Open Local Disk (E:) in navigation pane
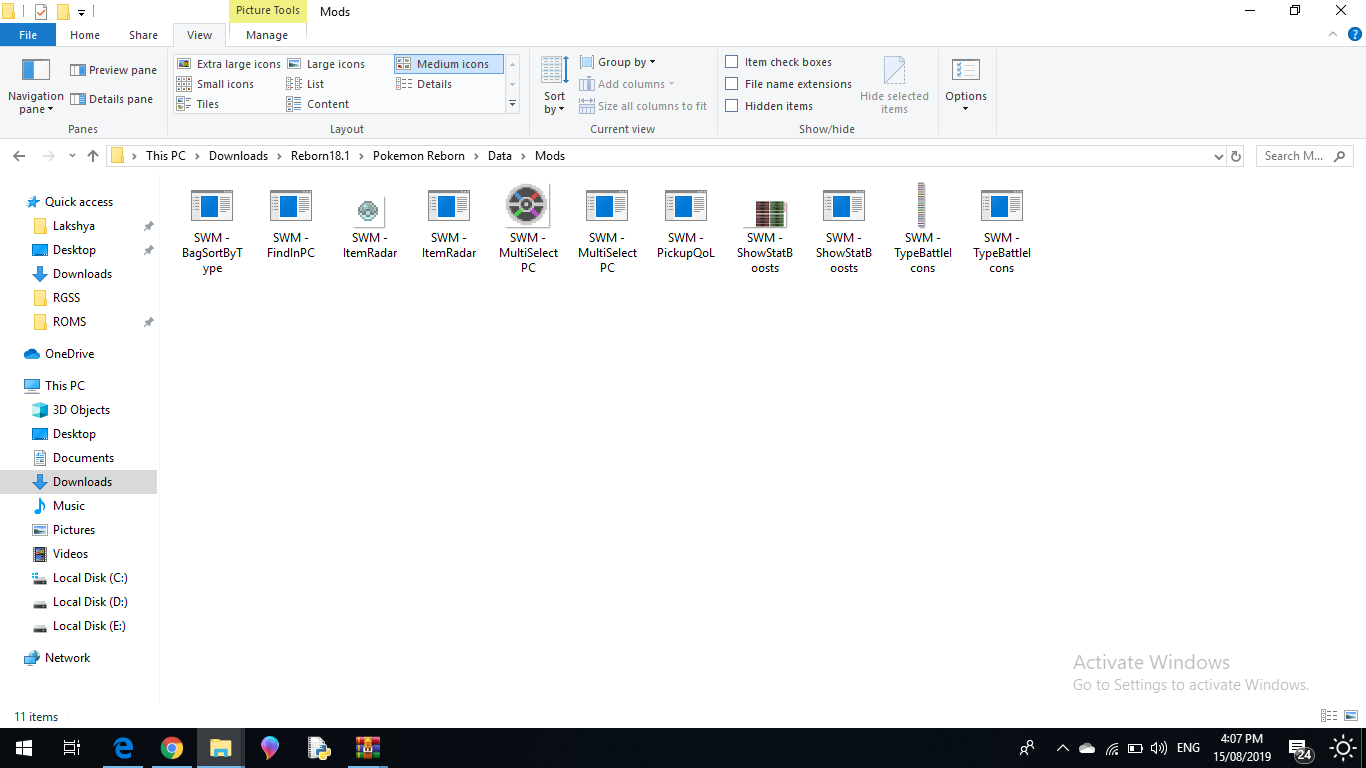The width and height of the screenshot is (1366, 768). [89, 626]
